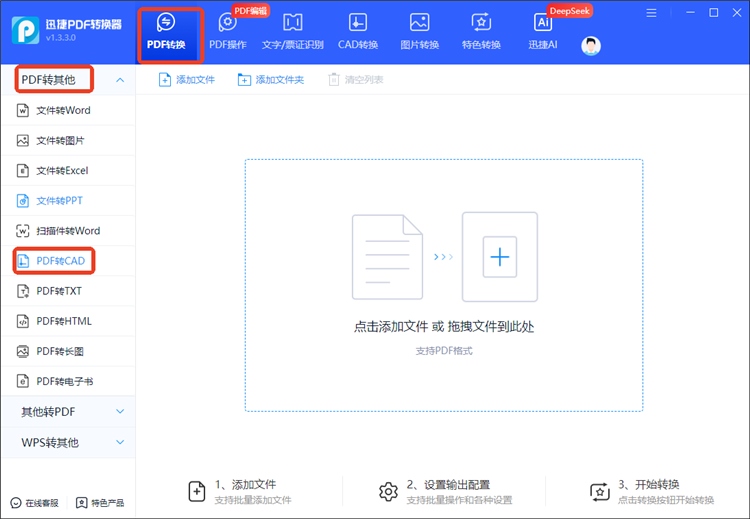This screenshot has width=750, height=519.
Task: Click the 清空列表 button
Action: pyautogui.click(x=355, y=80)
